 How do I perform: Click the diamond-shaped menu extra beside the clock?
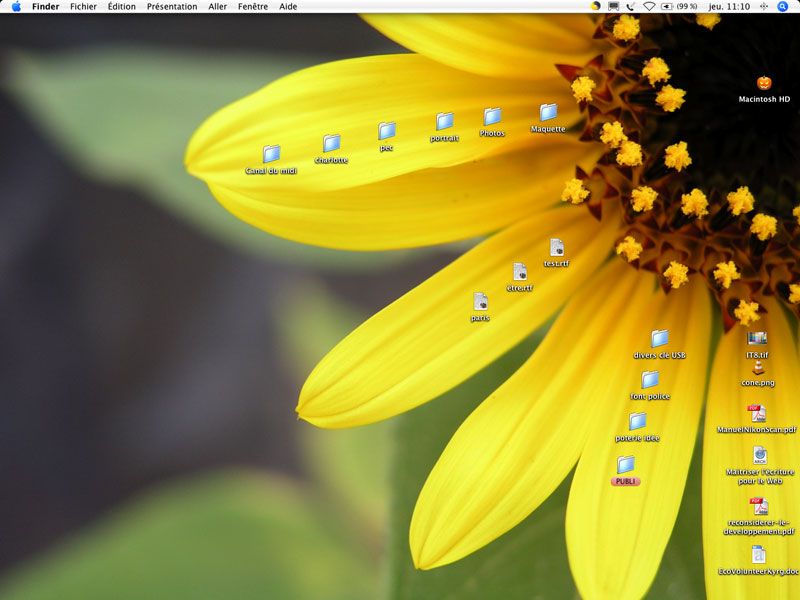(x=764, y=6)
